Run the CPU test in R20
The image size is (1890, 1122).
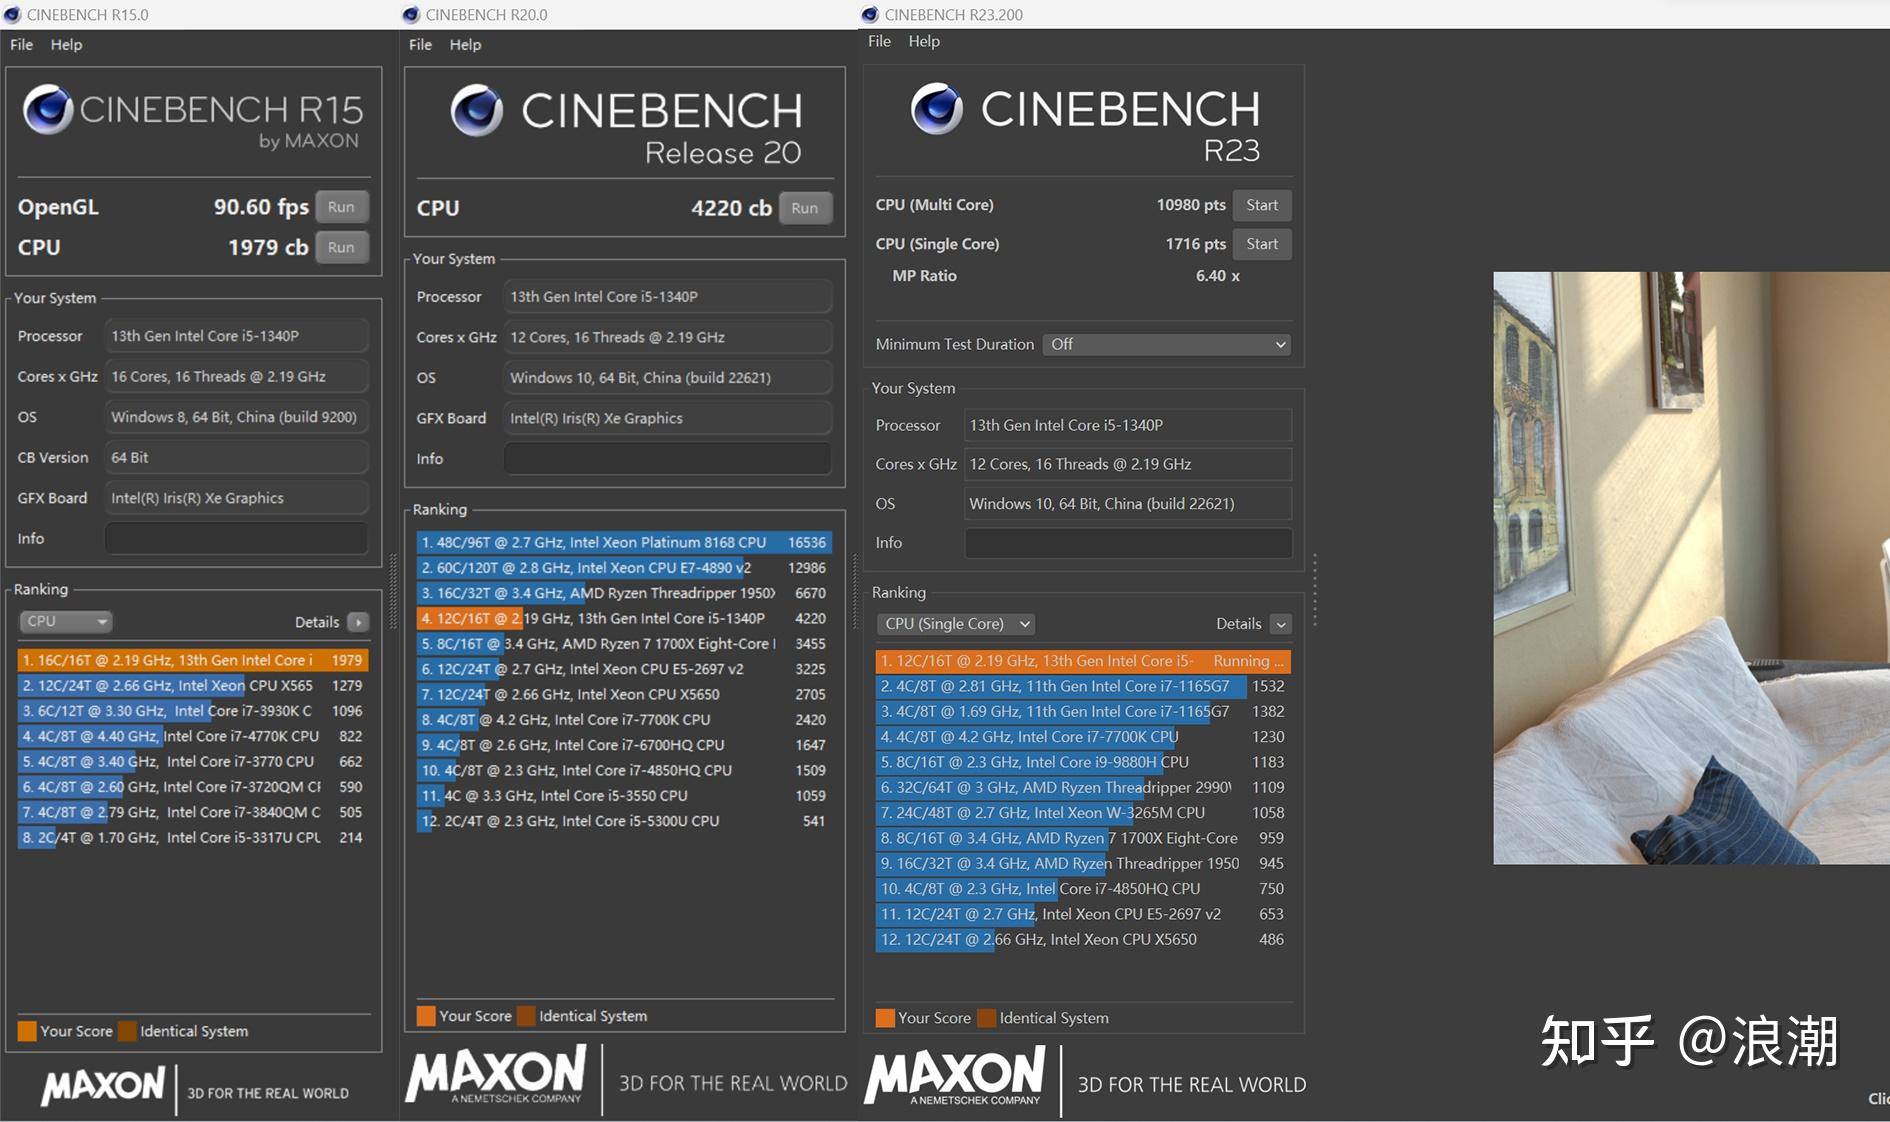click(805, 208)
